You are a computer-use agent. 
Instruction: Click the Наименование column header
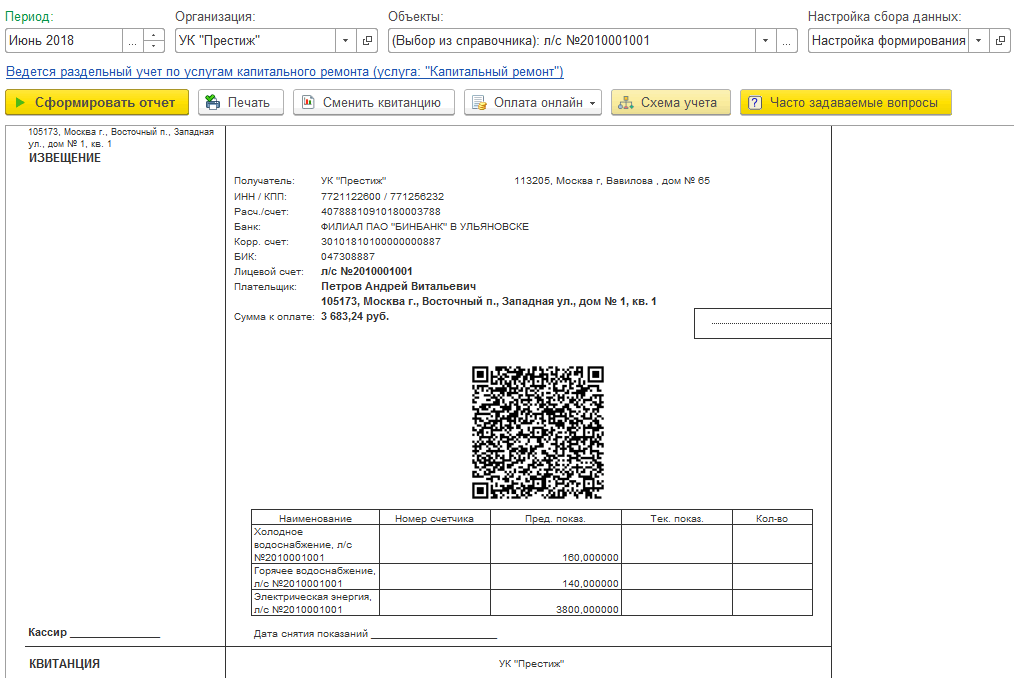(x=316, y=518)
